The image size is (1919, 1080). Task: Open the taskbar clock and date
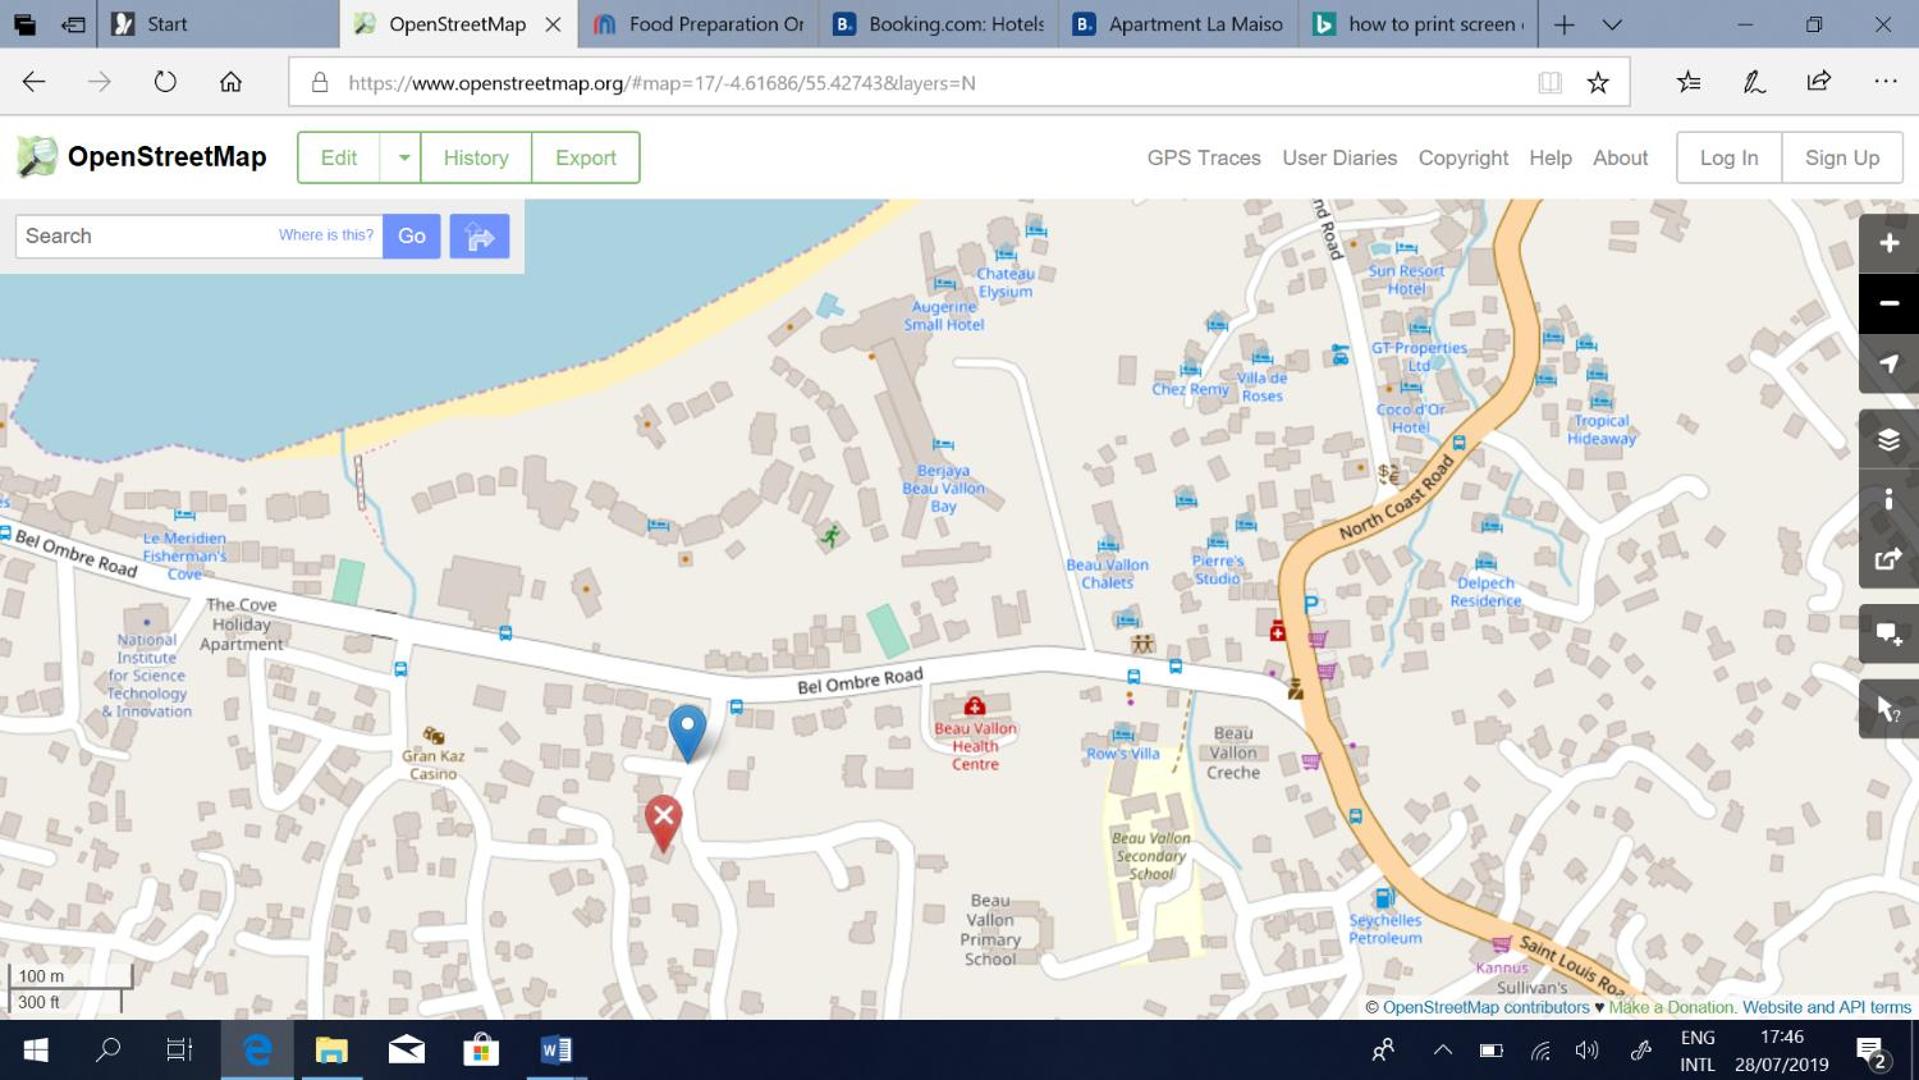click(x=1782, y=1050)
